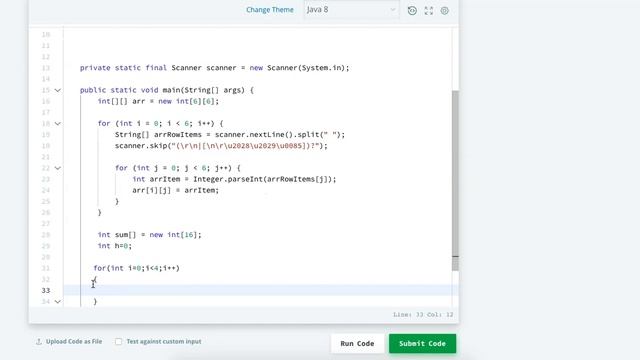Click the Change Theme link
The height and width of the screenshot is (360, 640).
tap(270, 10)
